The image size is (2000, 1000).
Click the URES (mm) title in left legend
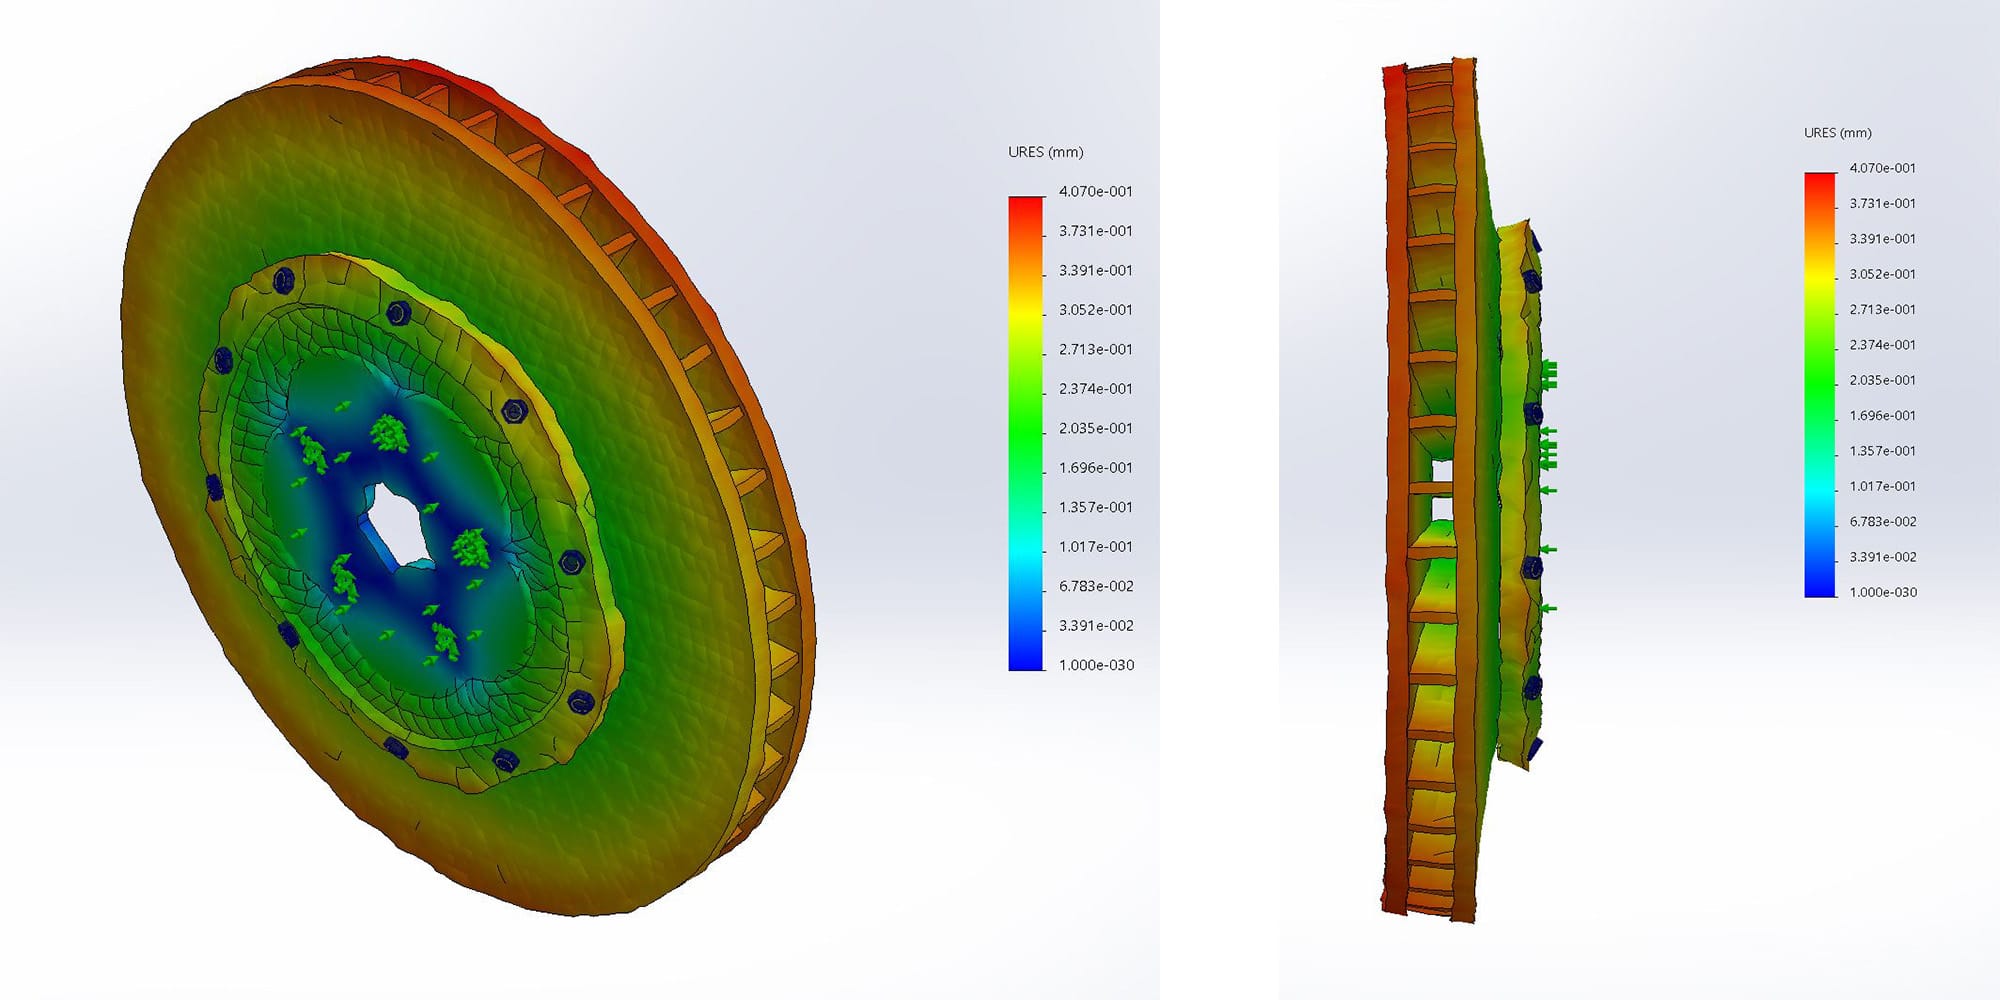[1045, 152]
